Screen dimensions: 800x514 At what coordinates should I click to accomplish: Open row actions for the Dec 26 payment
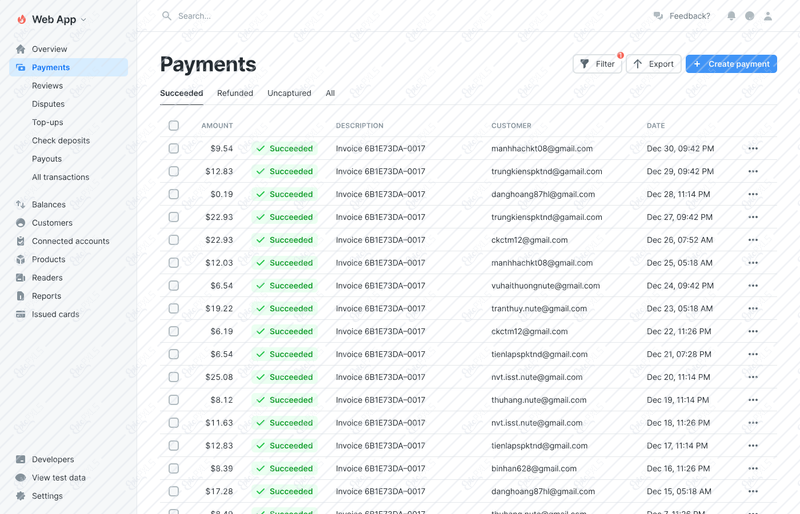(x=753, y=240)
